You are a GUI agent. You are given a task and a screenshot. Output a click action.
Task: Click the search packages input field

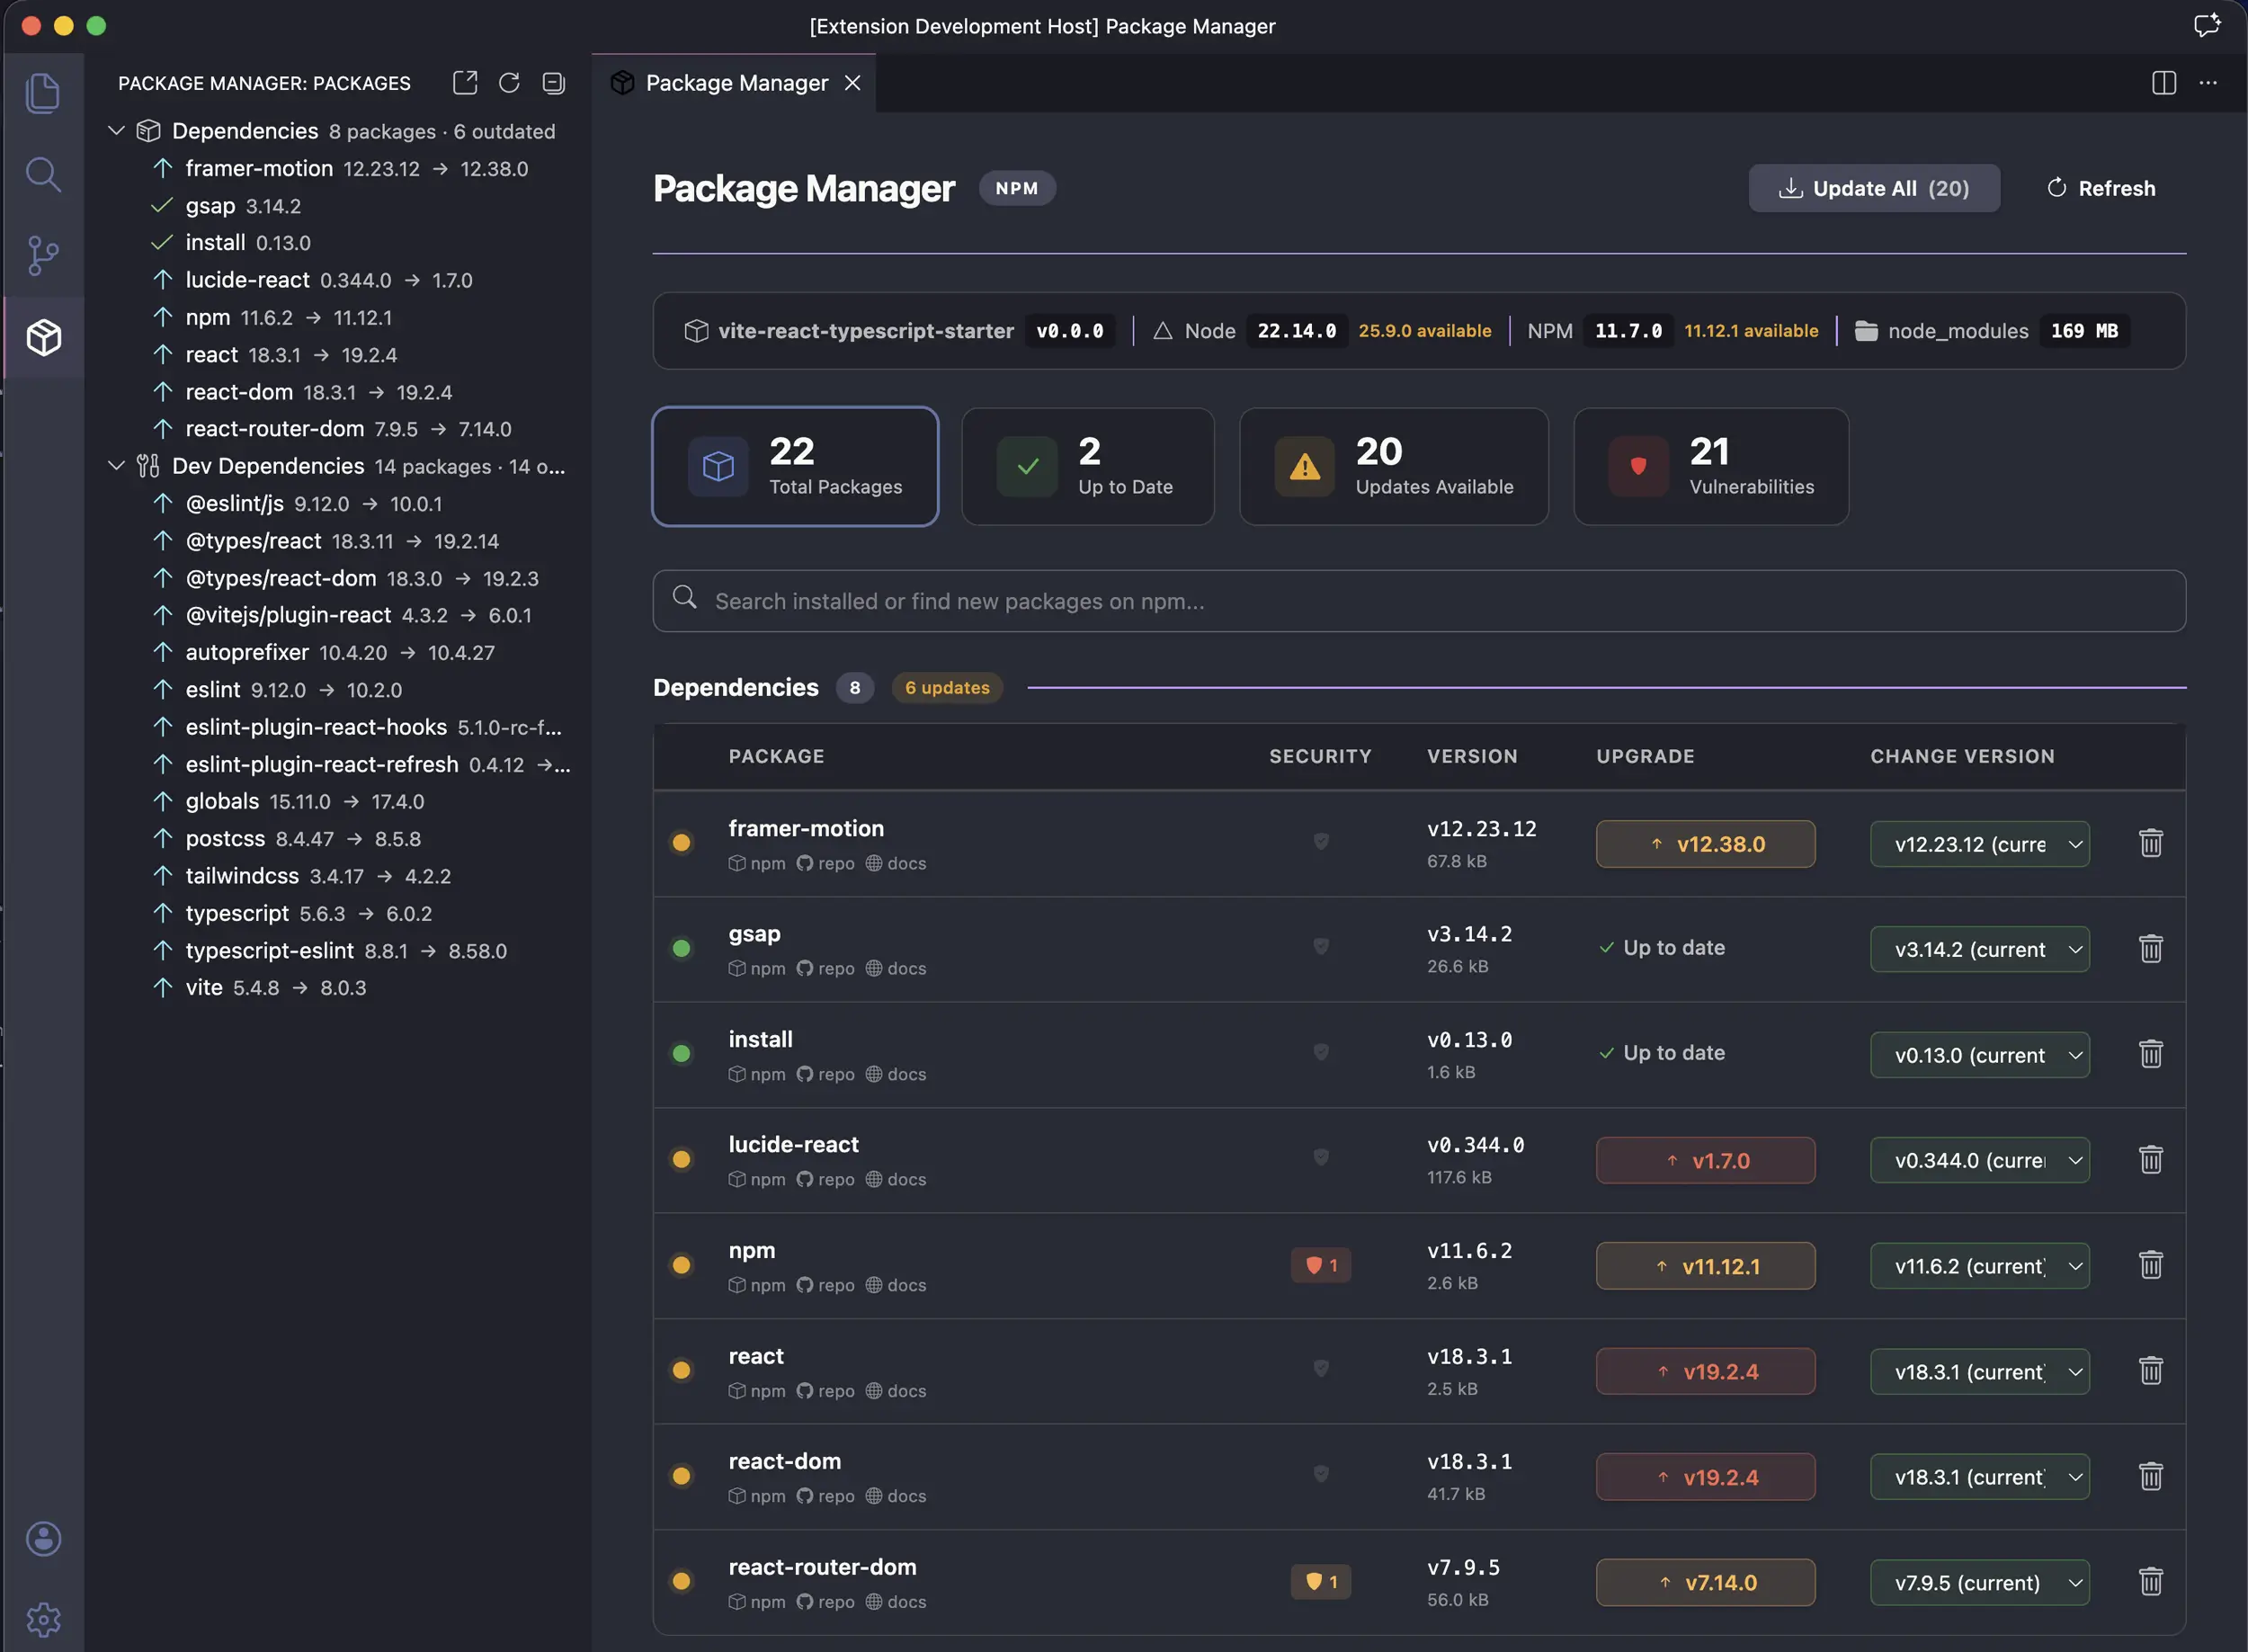(1419, 601)
